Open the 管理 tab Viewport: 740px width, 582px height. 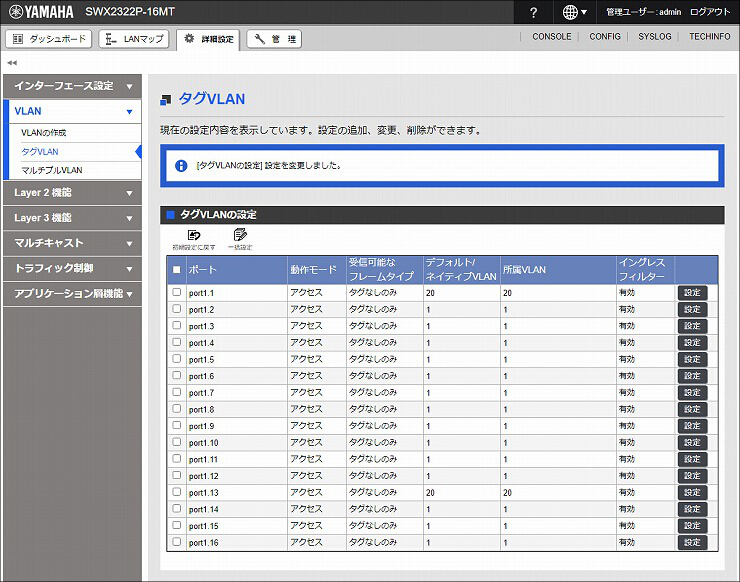pos(274,39)
